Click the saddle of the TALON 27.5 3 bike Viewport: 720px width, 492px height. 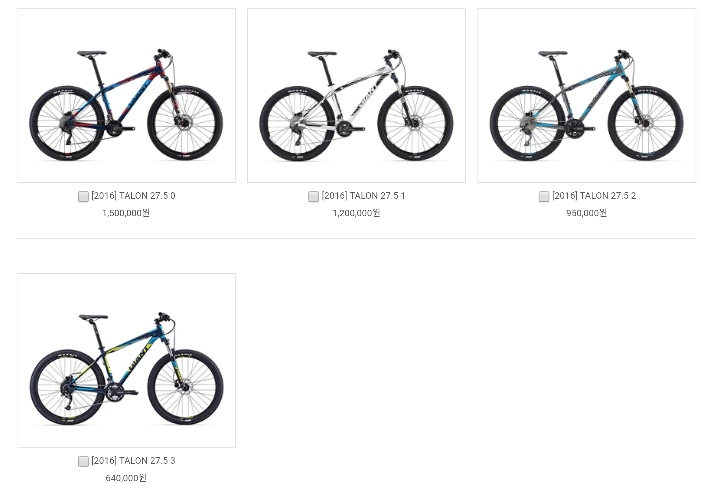click(x=93, y=317)
